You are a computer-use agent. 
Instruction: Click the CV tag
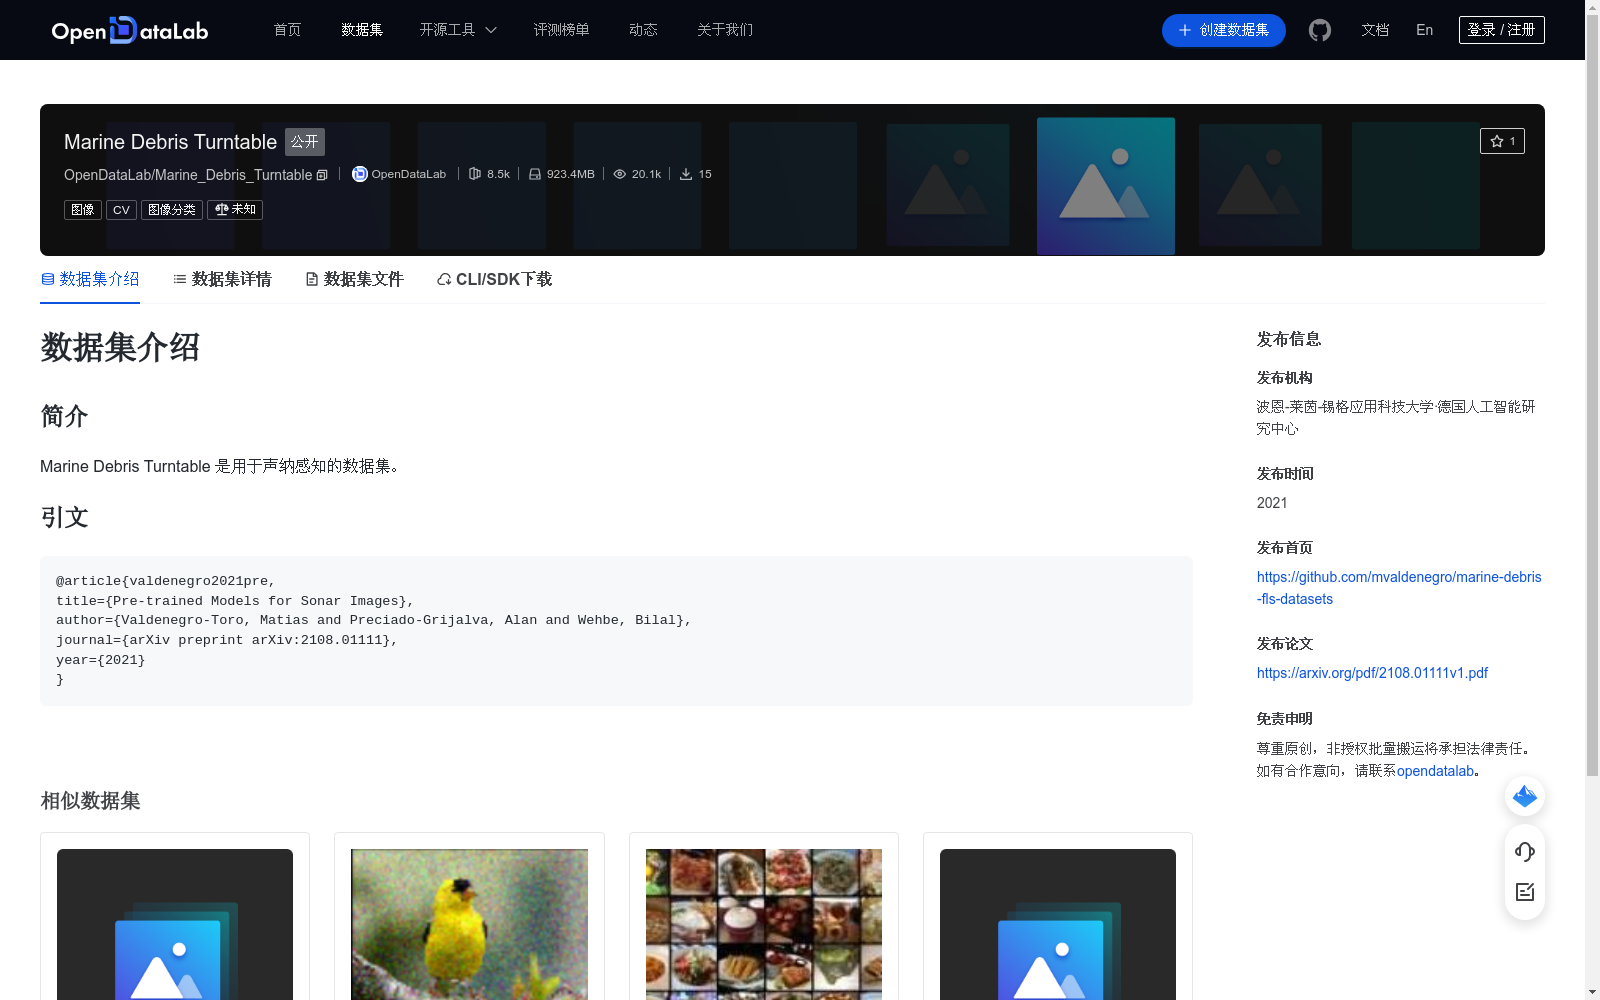(121, 210)
